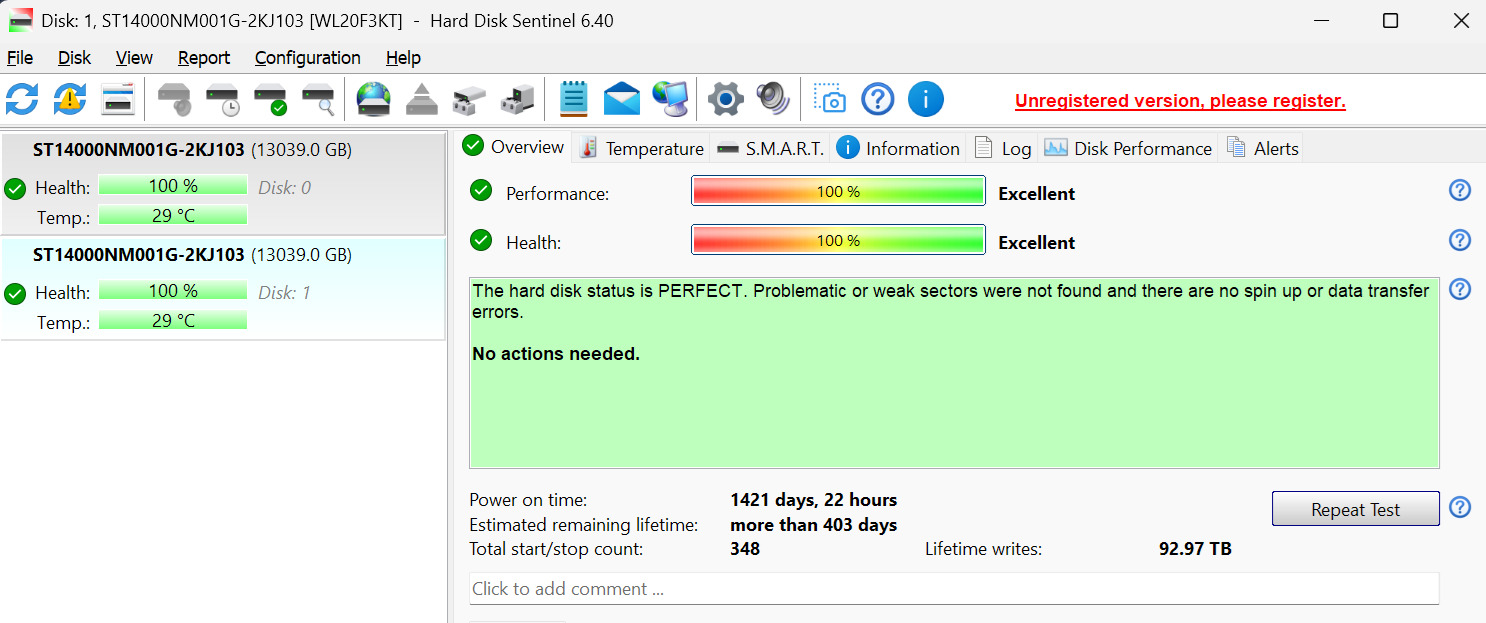Click the refresh icon with warning sign
Image resolution: width=1486 pixels, height=623 pixels.
[70, 99]
